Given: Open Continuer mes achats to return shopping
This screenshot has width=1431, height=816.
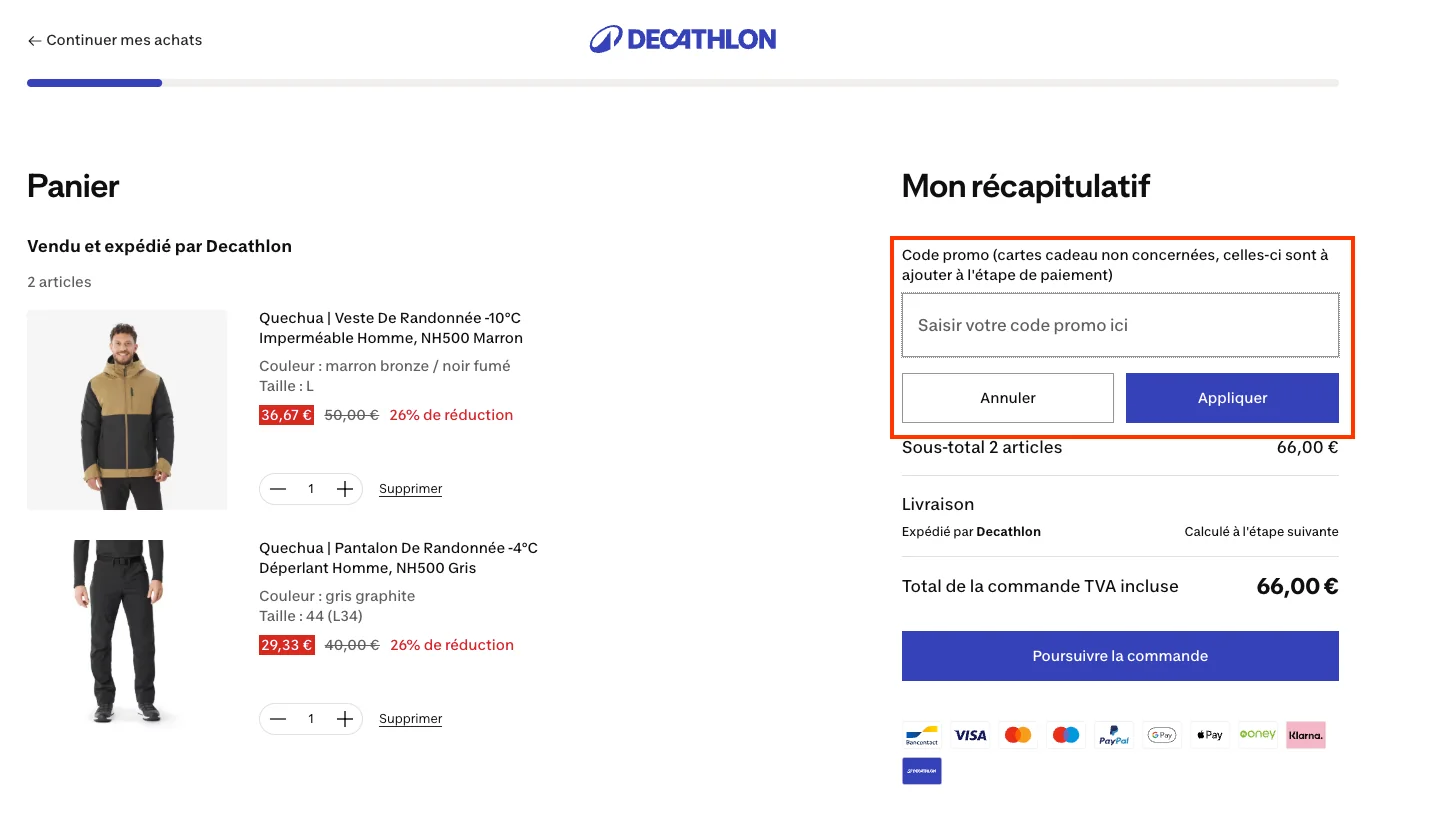Looking at the screenshot, I should pyautogui.click(x=114, y=40).
